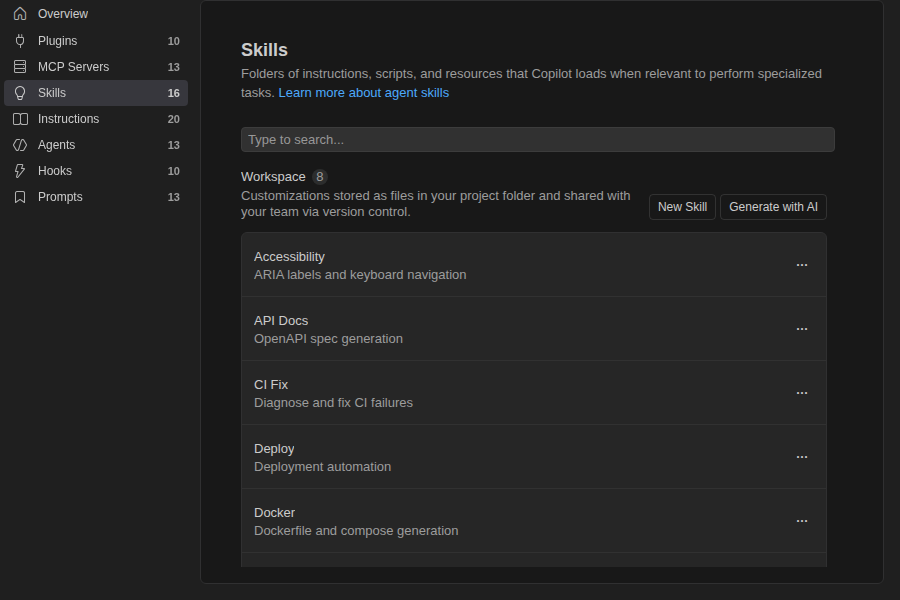Viewport: 900px width, 600px height.
Task: Click the Prompts bookmark icon
Action: point(20,197)
